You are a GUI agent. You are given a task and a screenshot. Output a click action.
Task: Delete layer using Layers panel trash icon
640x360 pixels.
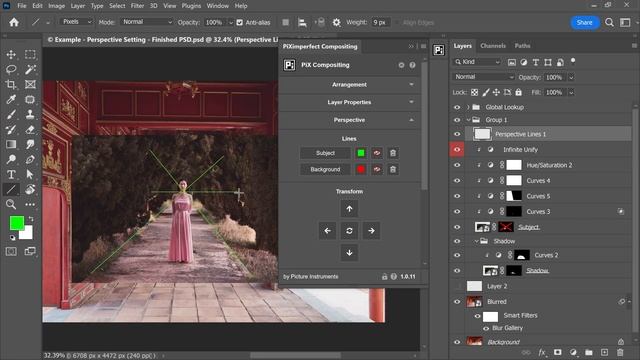(x=620, y=352)
